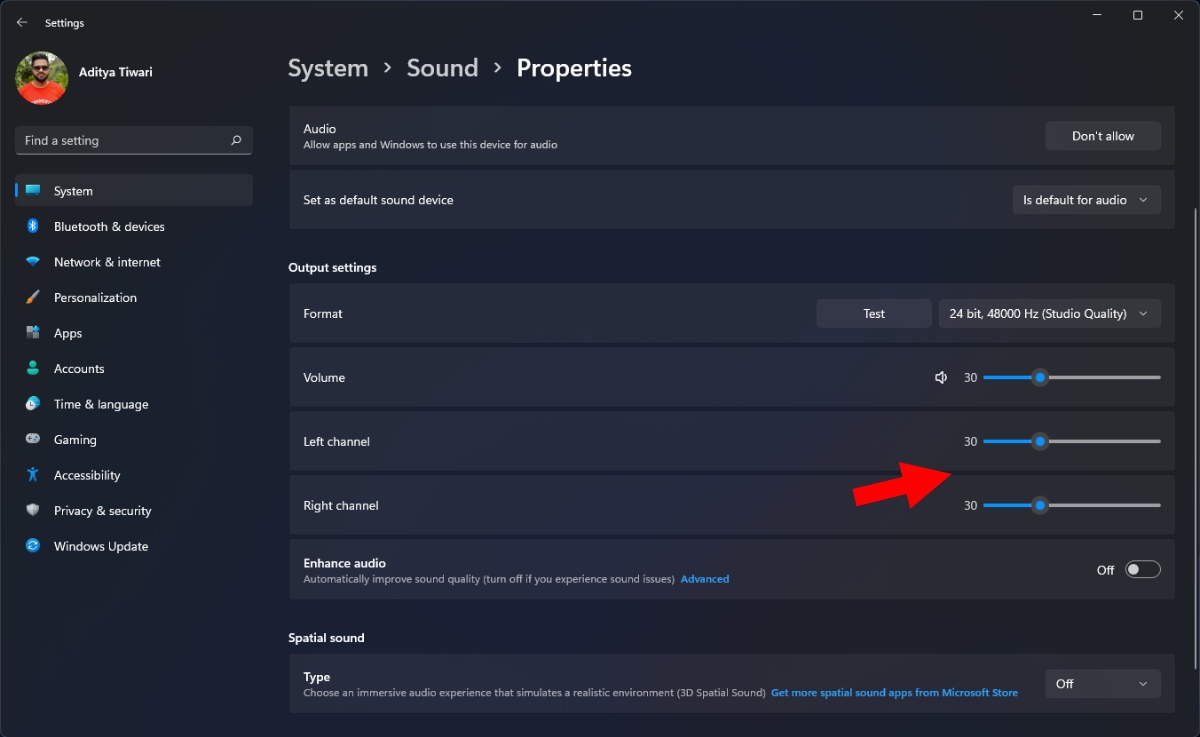
Task: Open the Spatial sound Type dropdown
Action: 1102,684
